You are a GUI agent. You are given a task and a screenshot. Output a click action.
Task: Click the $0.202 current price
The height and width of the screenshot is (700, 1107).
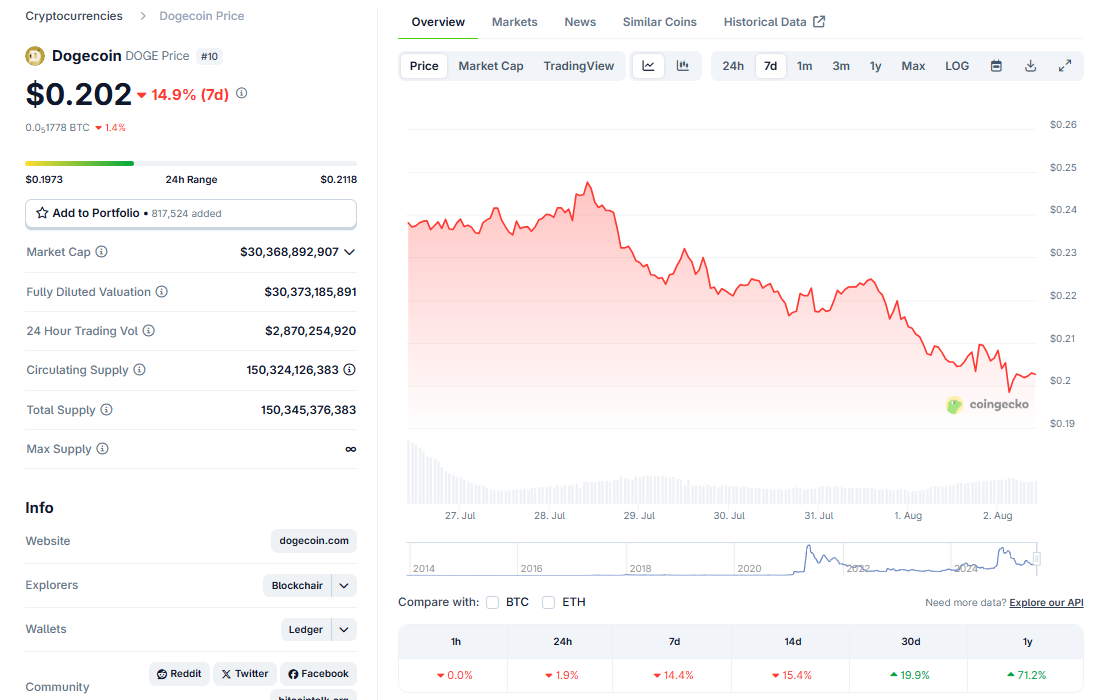coord(78,94)
